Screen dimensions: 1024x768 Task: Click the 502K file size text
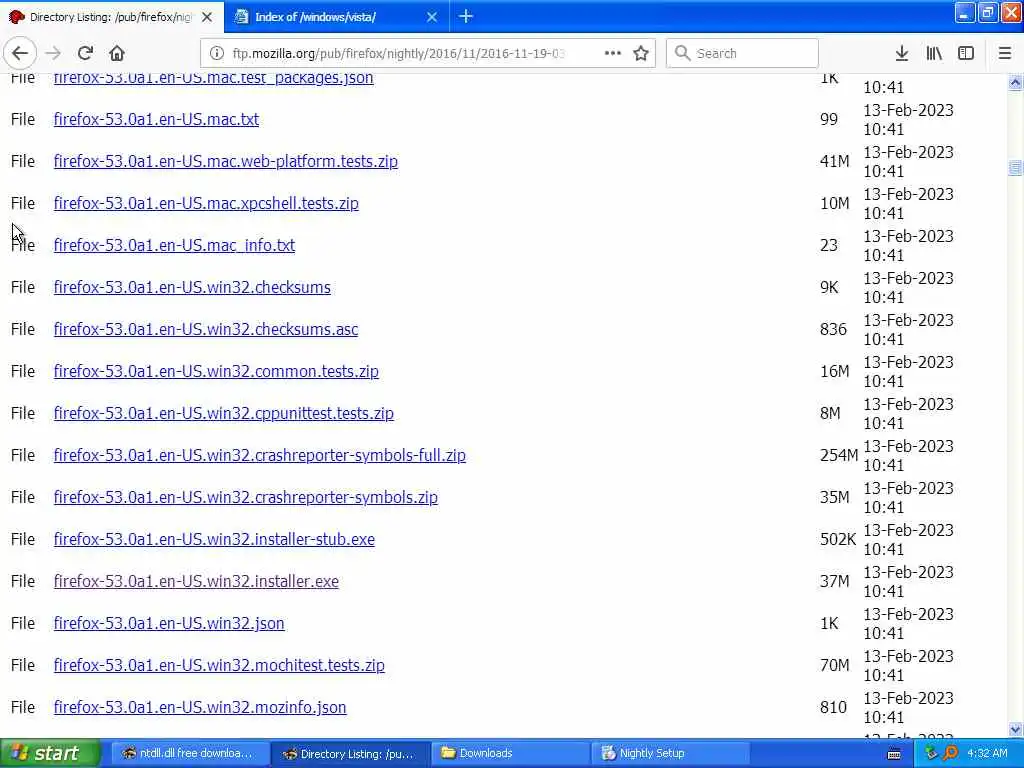pos(838,539)
